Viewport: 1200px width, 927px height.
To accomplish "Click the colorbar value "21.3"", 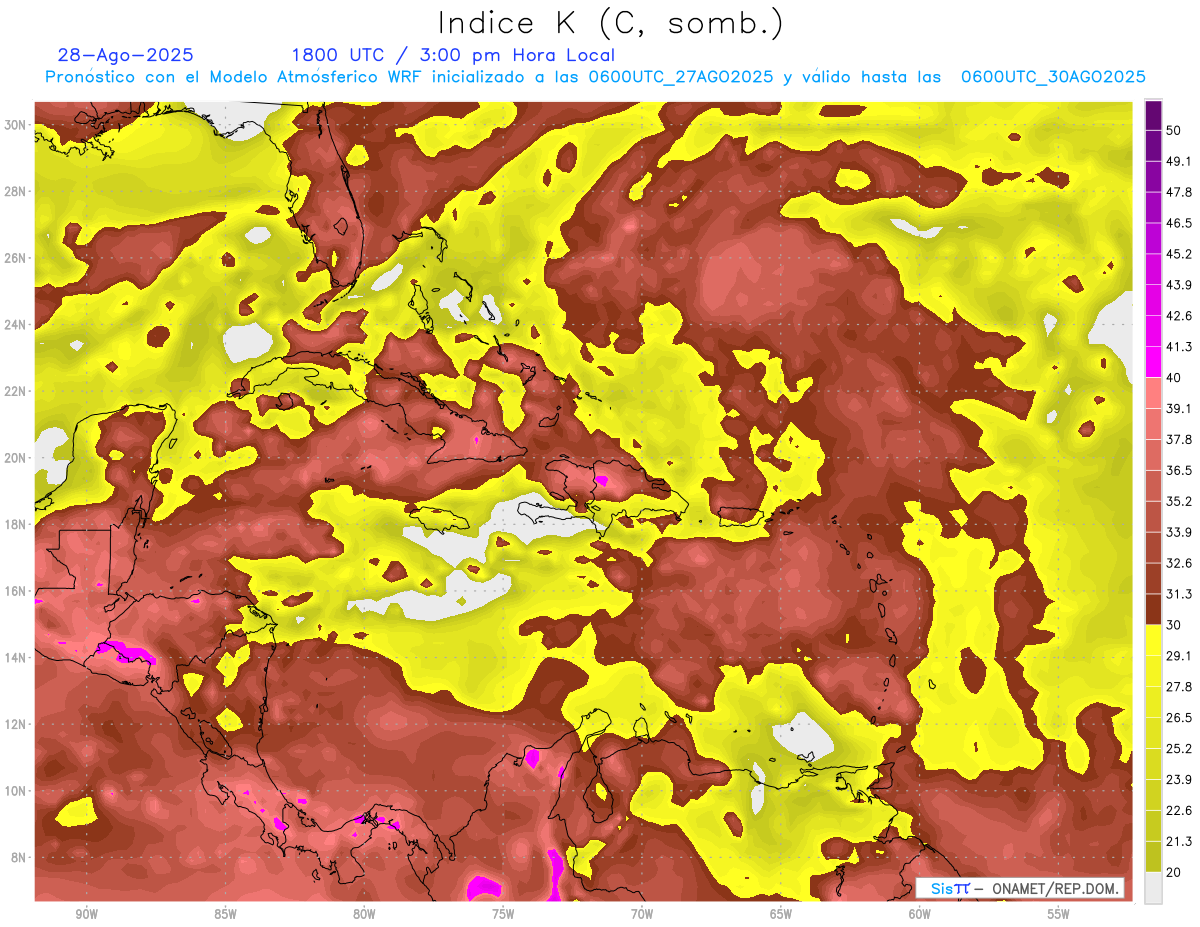I will point(1178,841).
